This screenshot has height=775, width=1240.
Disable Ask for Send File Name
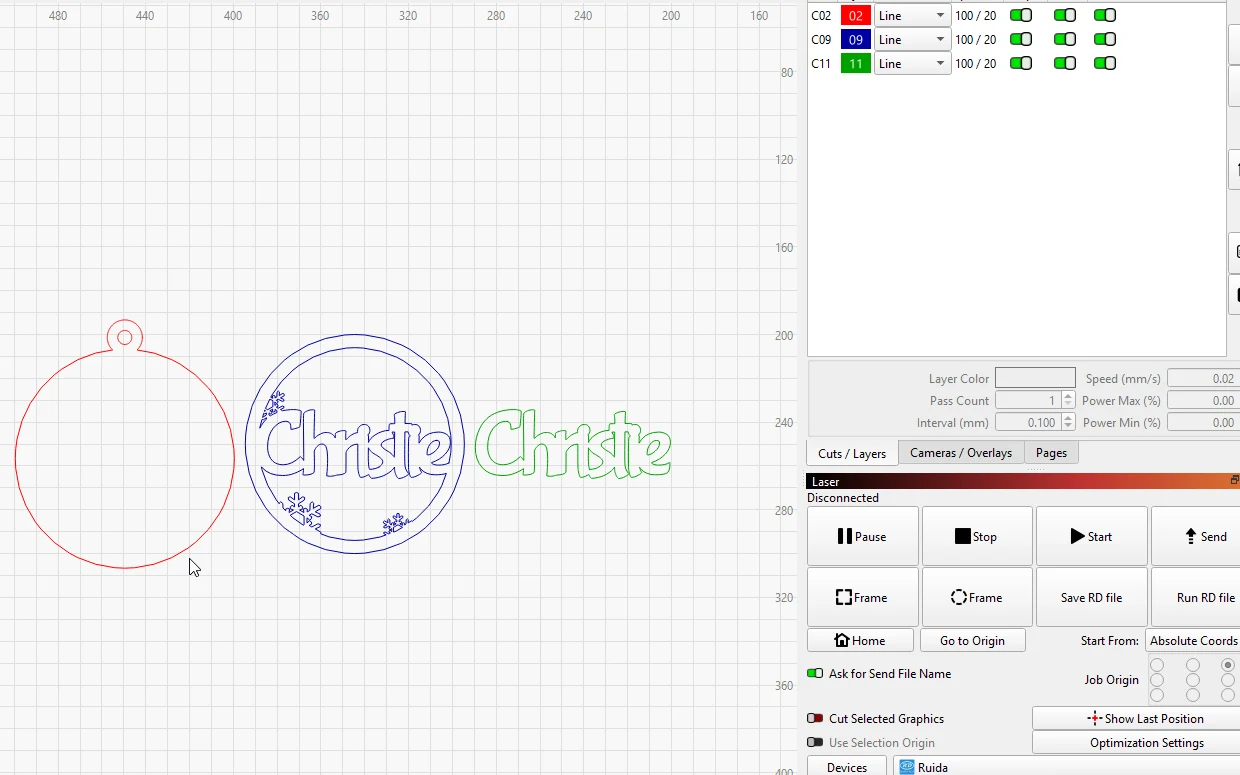tap(815, 673)
